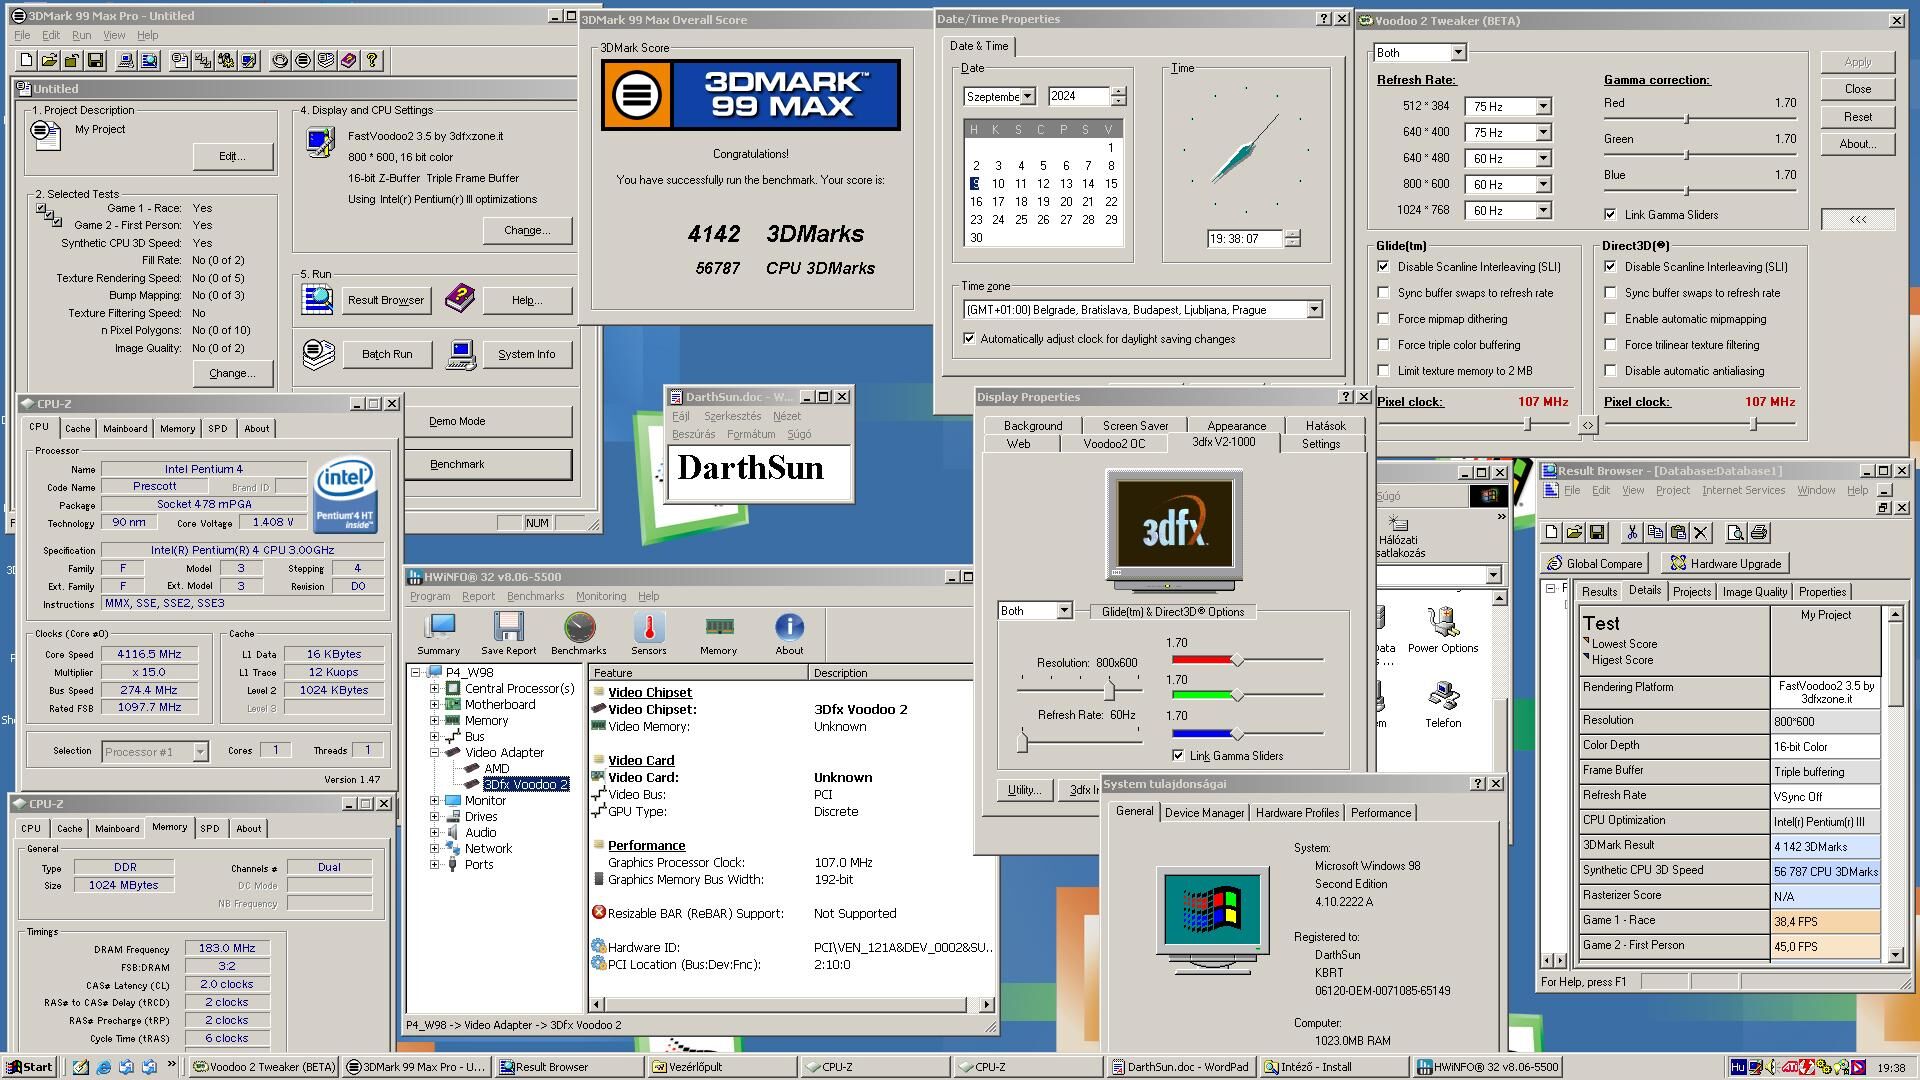
Task: Click Copy icon in Result Browser toolbar
Action: coord(1655,533)
